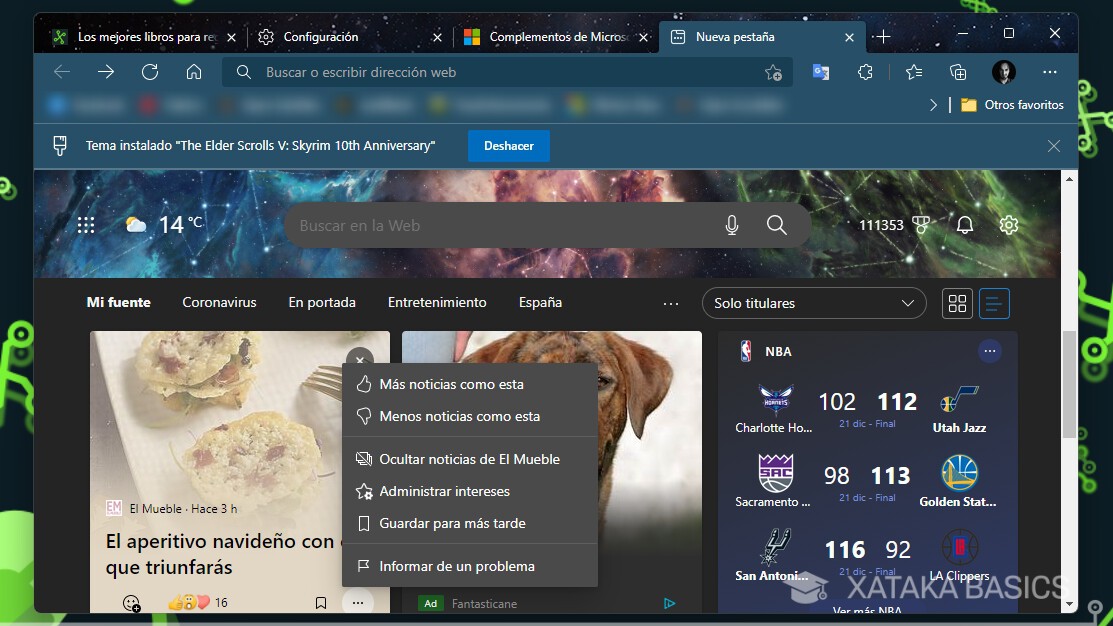
Task: Open the Extensions puzzle icon
Action: tap(865, 71)
